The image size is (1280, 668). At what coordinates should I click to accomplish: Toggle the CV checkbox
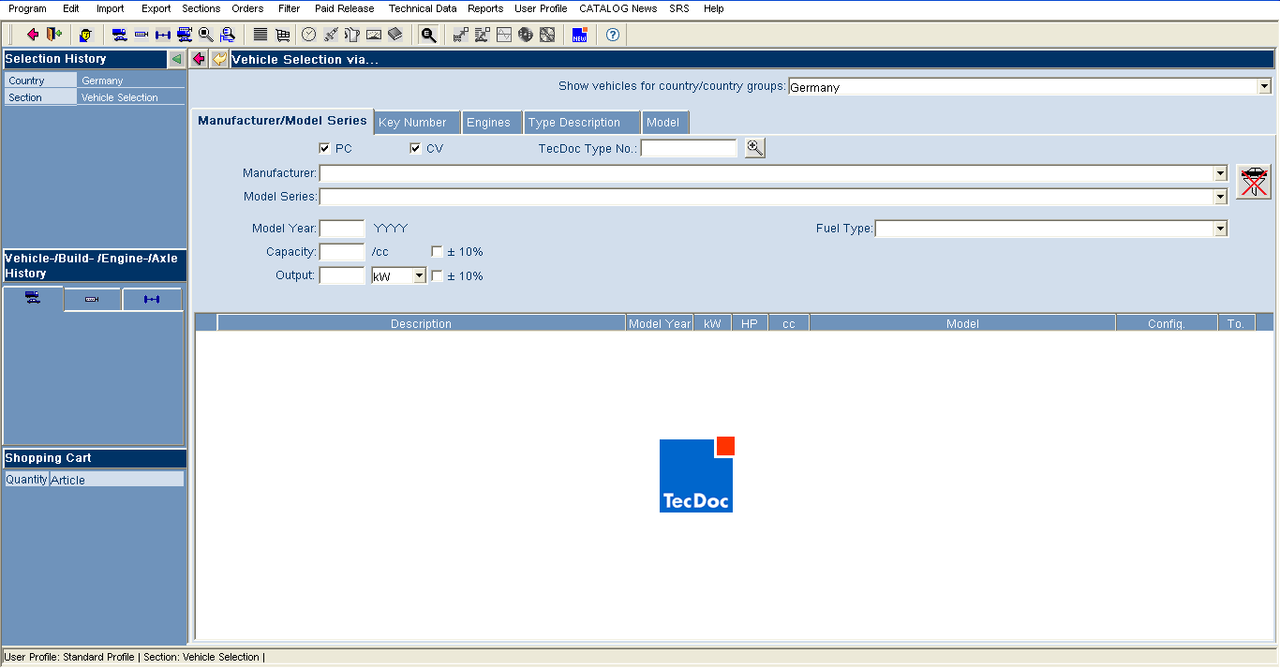(416, 148)
